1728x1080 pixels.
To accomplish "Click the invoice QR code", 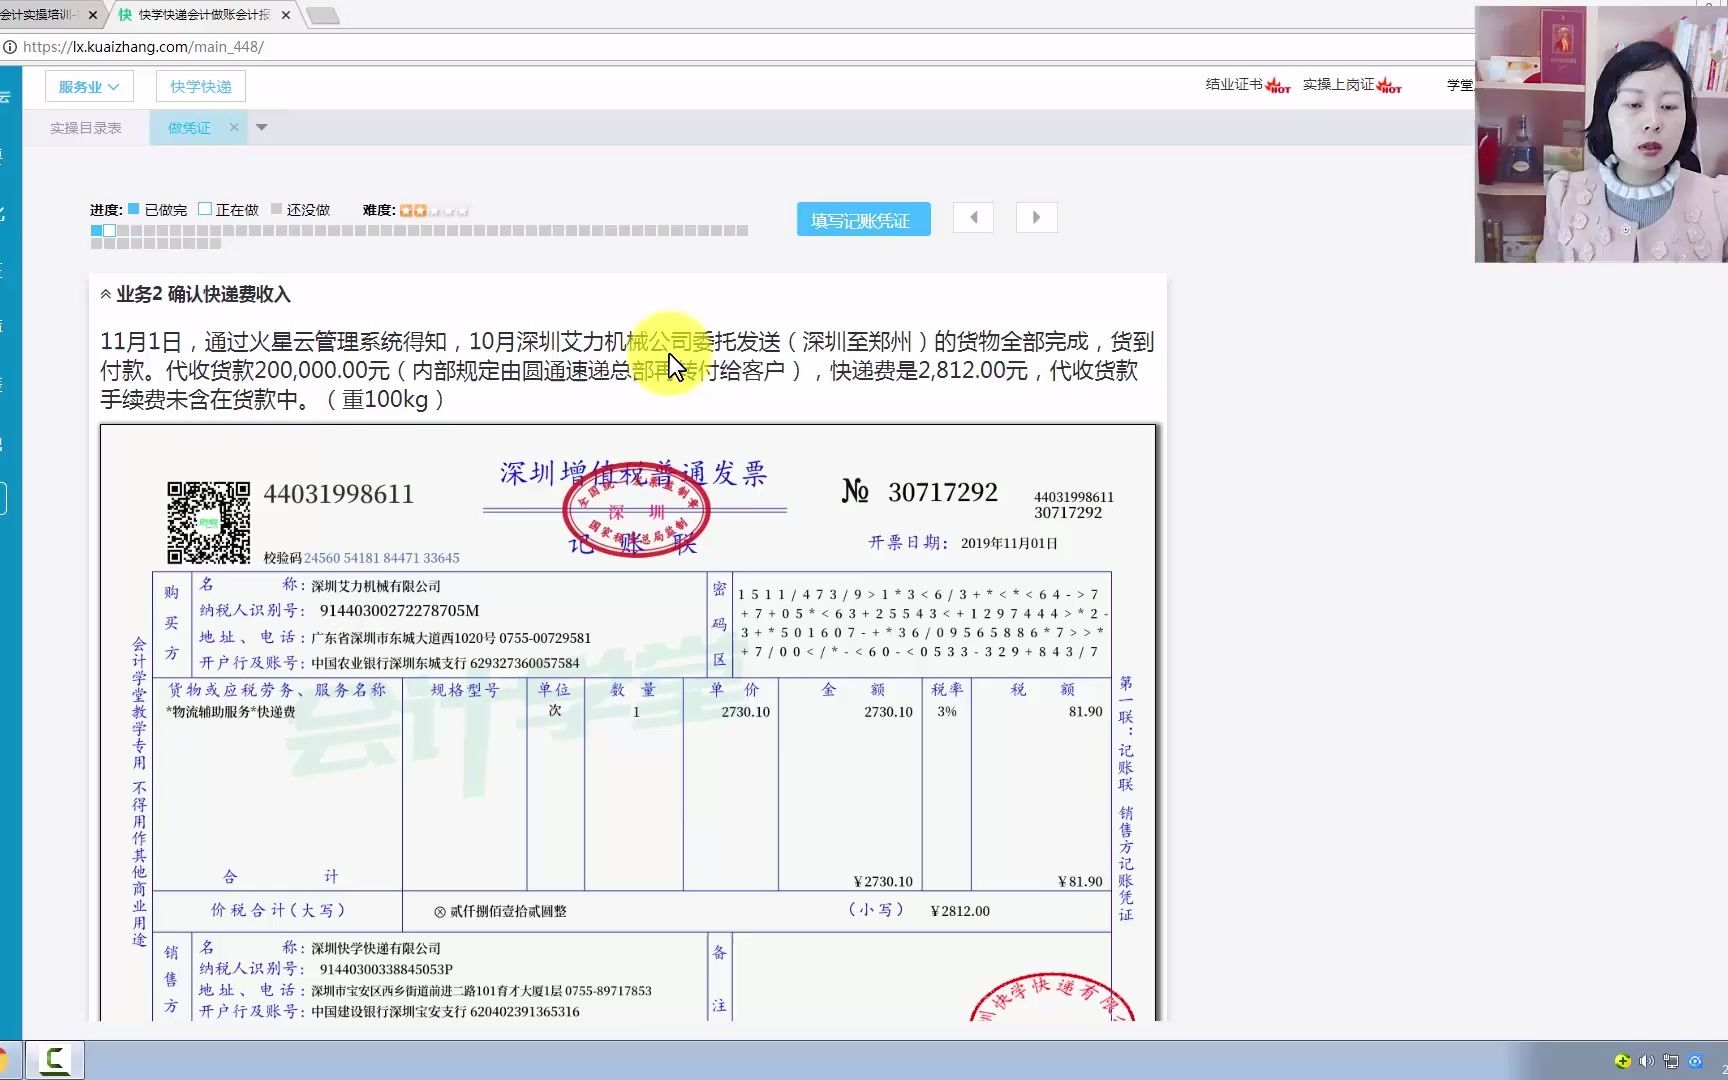I will click(208, 522).
